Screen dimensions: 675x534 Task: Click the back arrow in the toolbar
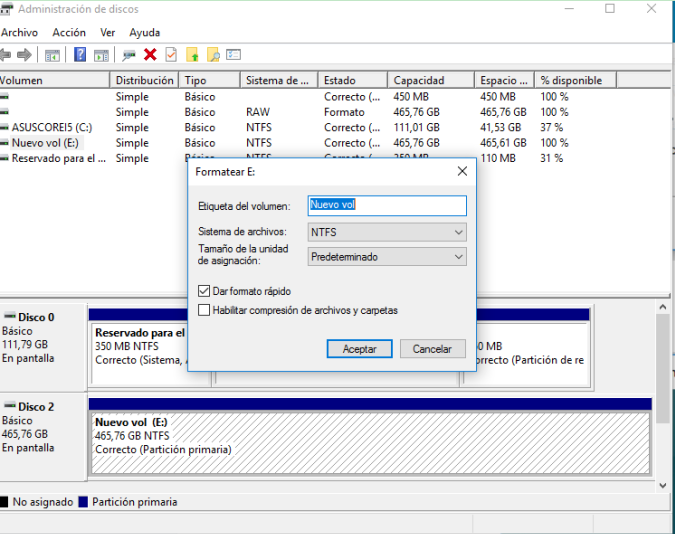click(5, 55)
